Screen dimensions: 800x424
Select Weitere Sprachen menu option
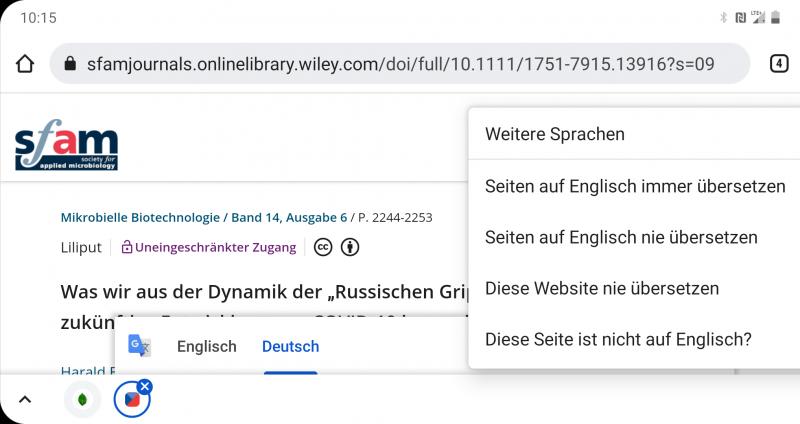554,134
